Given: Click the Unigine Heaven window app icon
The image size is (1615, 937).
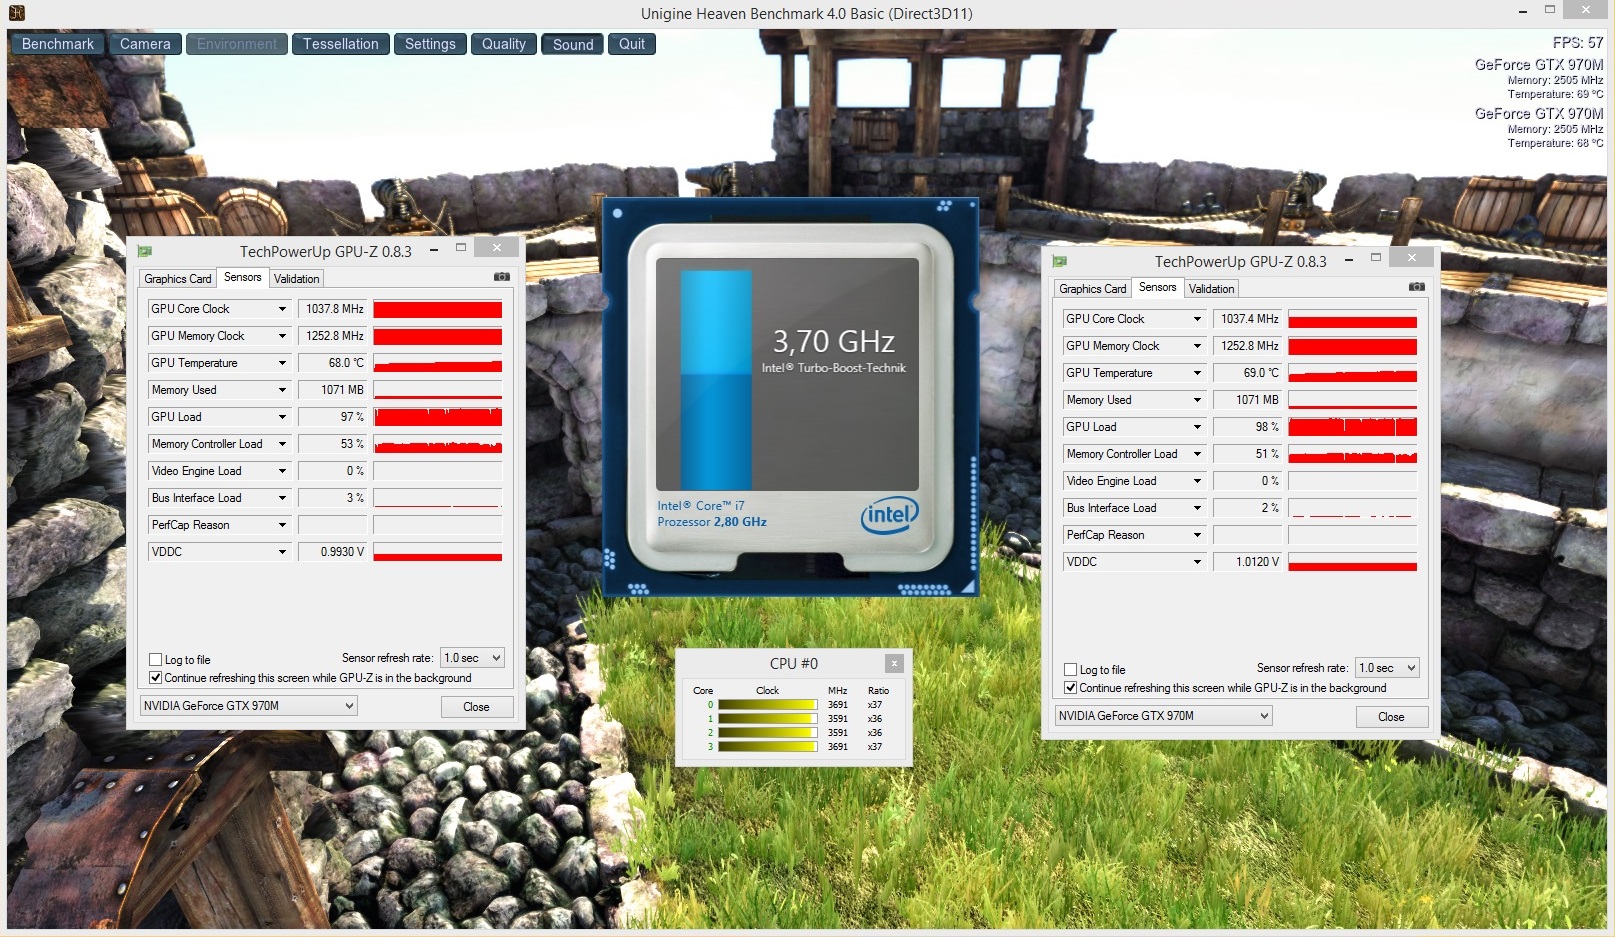Looking at the screenshot, I should click(x=16, y=13).
